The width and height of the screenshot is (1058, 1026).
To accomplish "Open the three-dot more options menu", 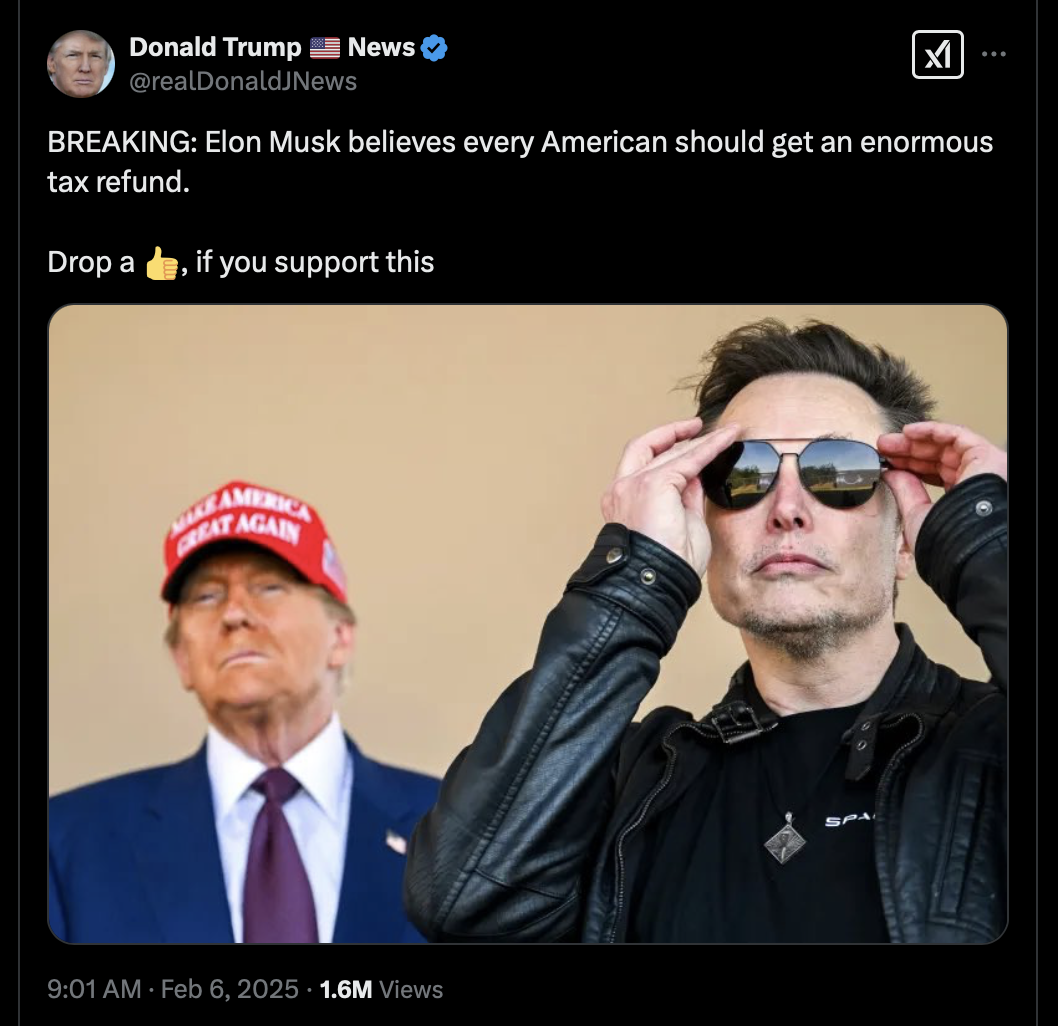I will (x=993, y=54).
